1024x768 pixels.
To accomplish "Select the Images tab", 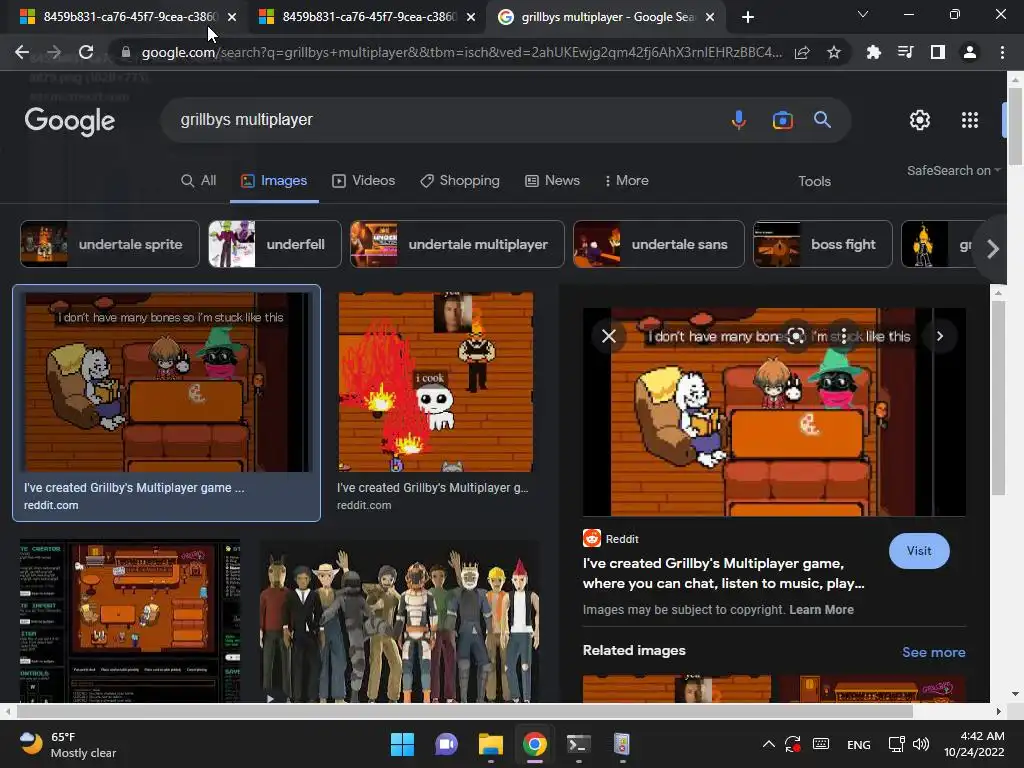I will (x=274, y=181).
